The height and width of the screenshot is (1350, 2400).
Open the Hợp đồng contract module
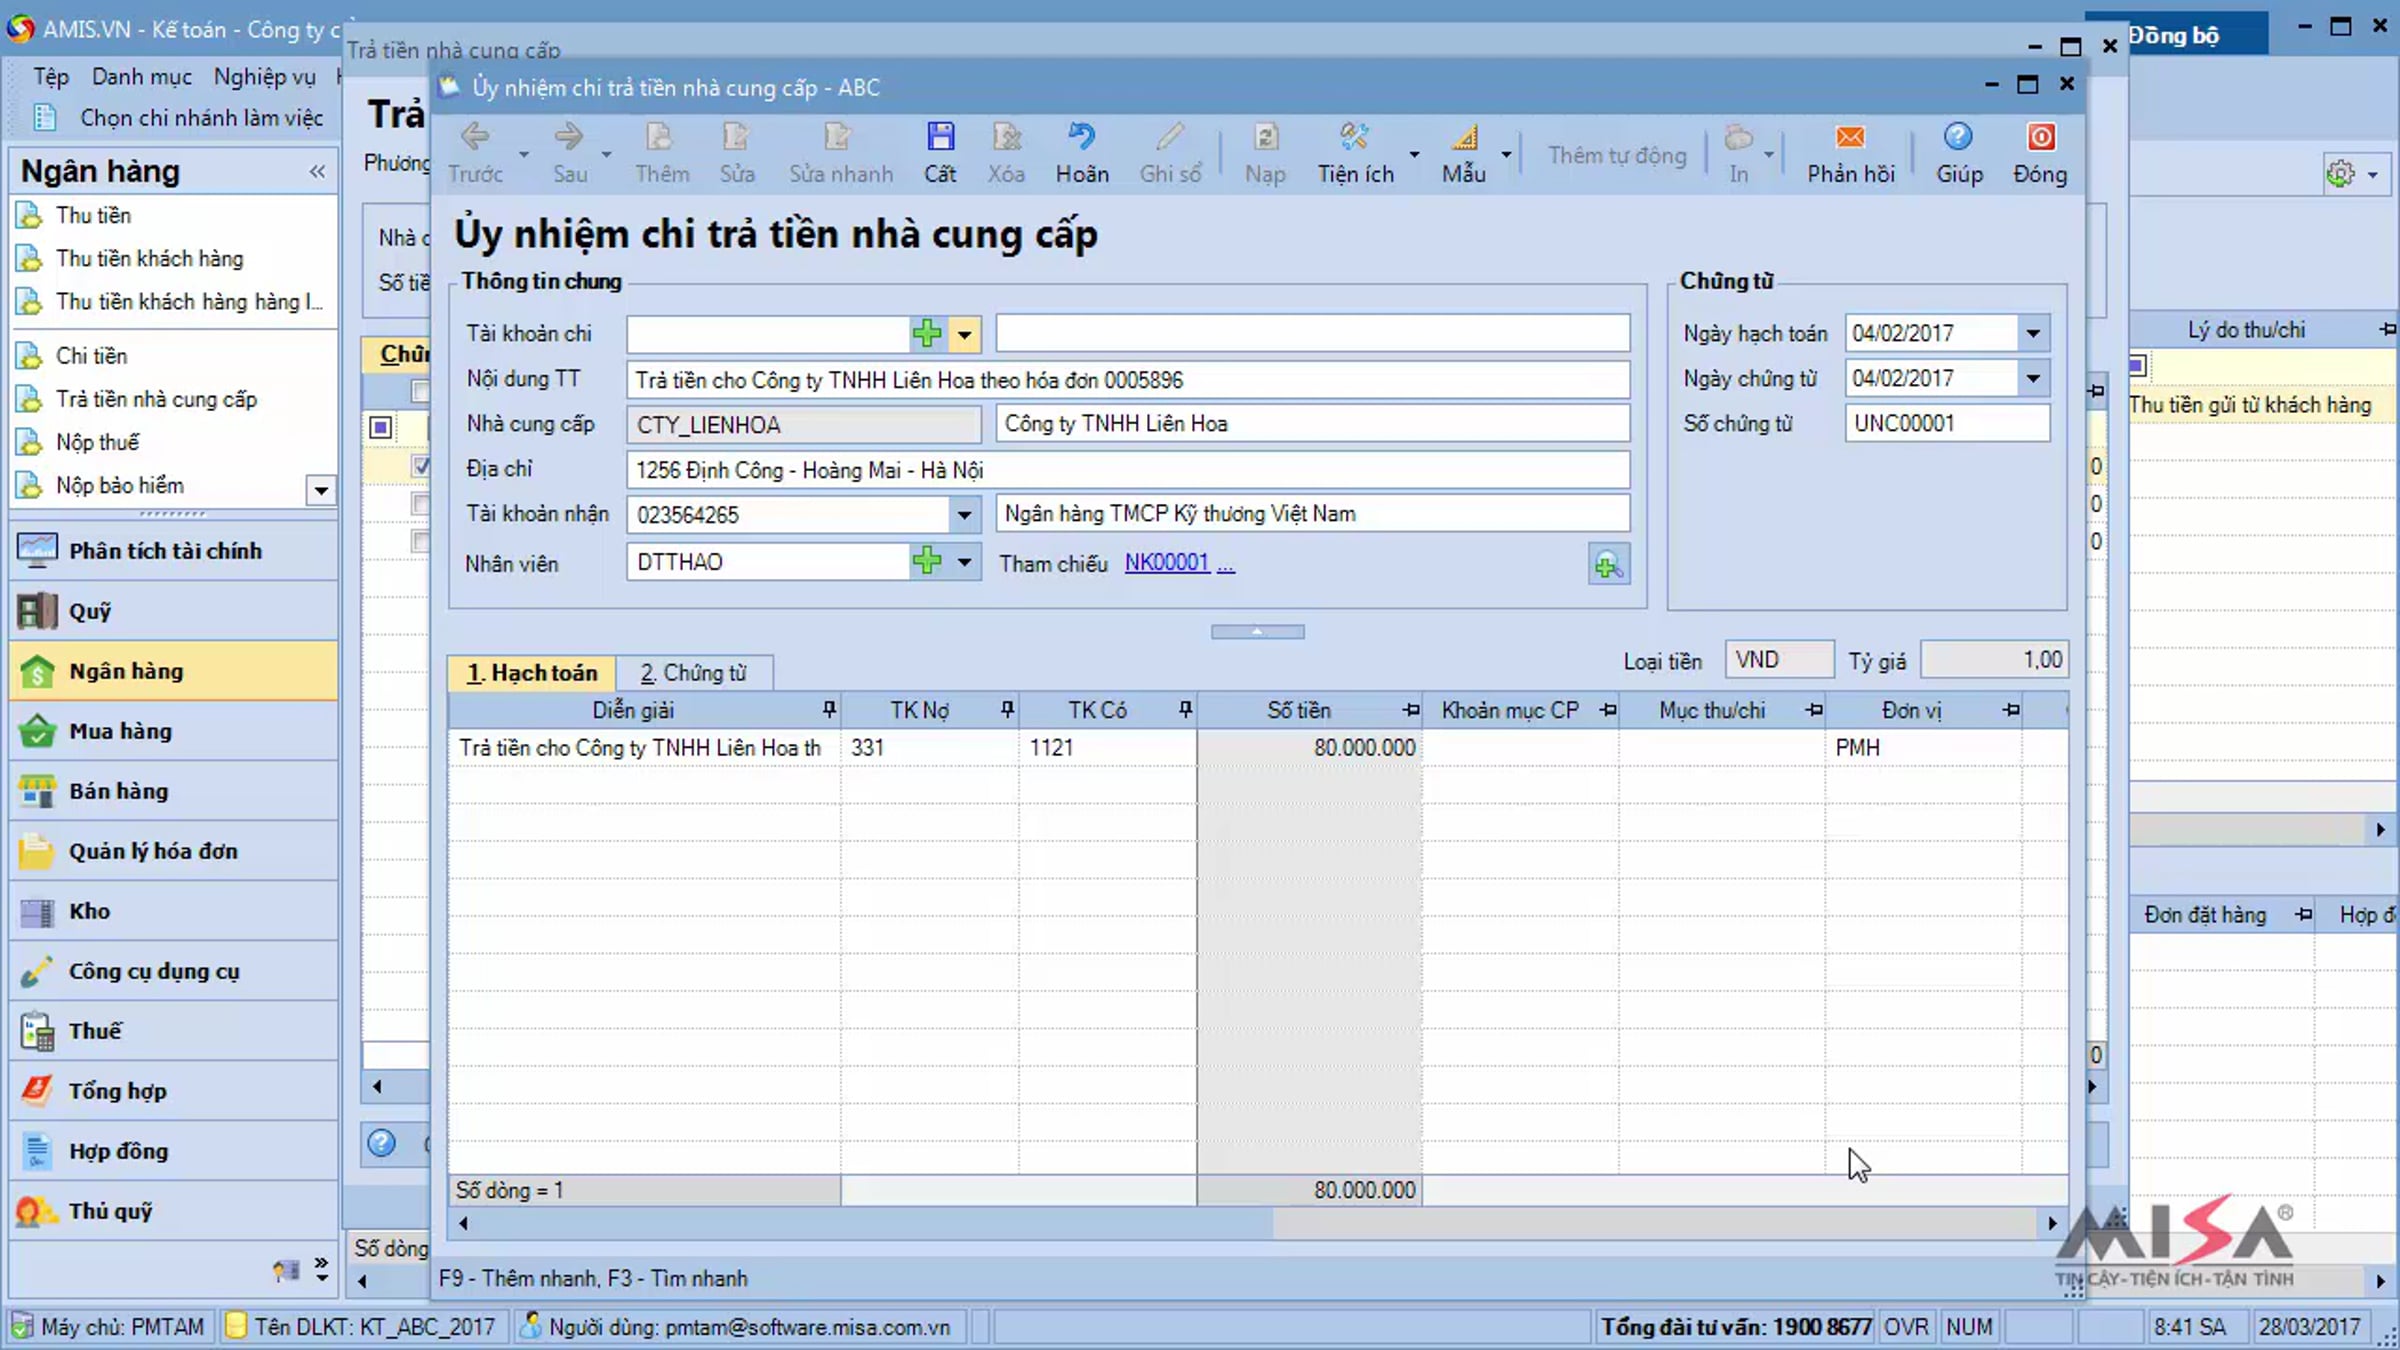click(x=173, y=1151)
